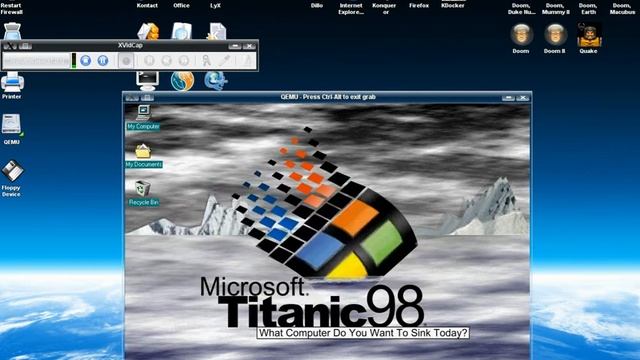640x360 pixels.
Task: Click the second button in XVidCap titlebar left
Action: (25, 46)
